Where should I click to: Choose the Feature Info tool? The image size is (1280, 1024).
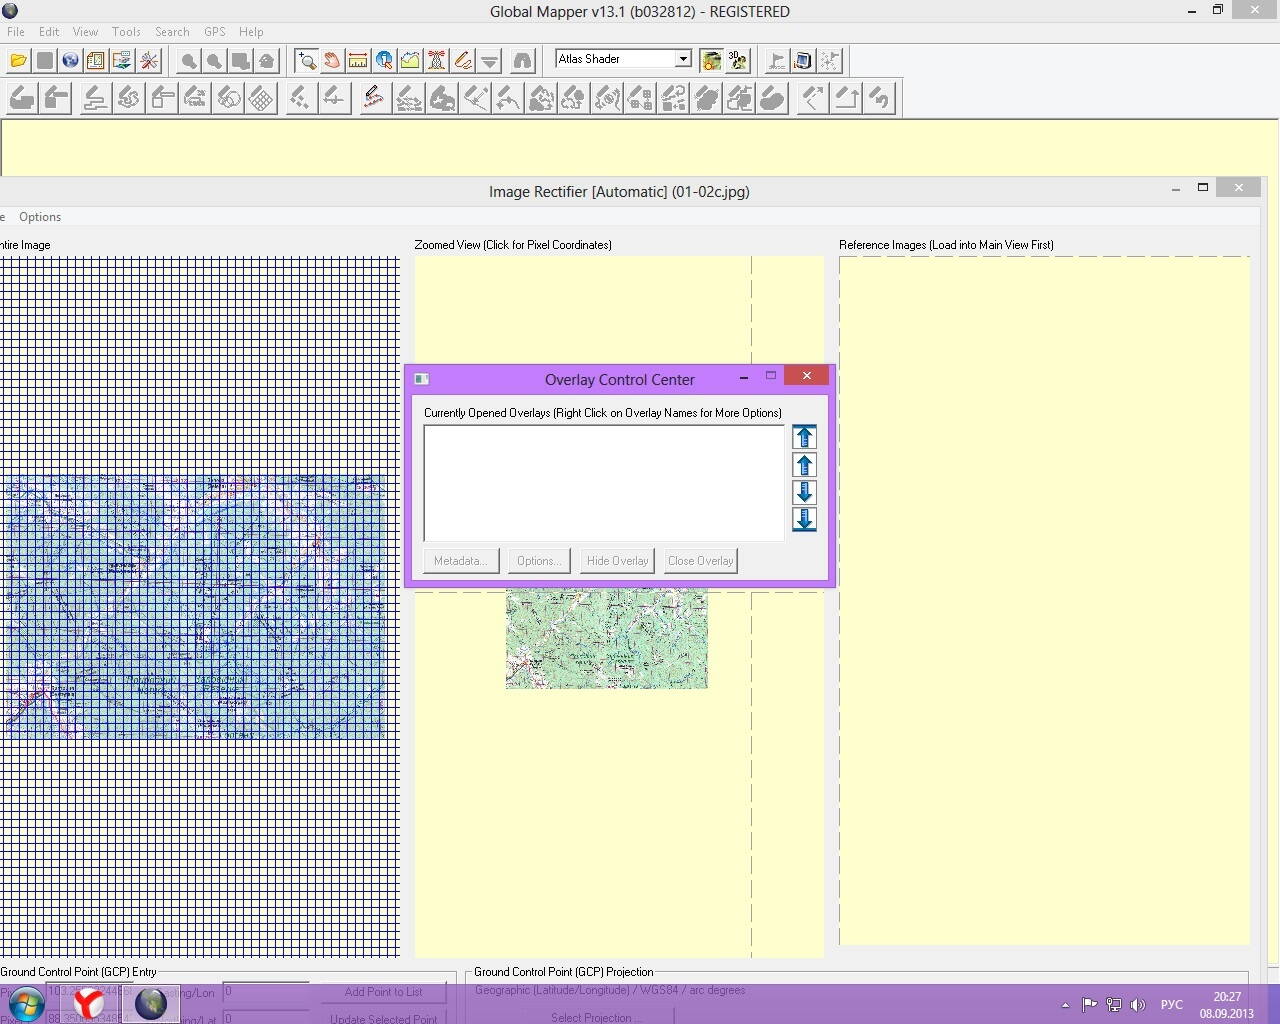click(384, 61)
